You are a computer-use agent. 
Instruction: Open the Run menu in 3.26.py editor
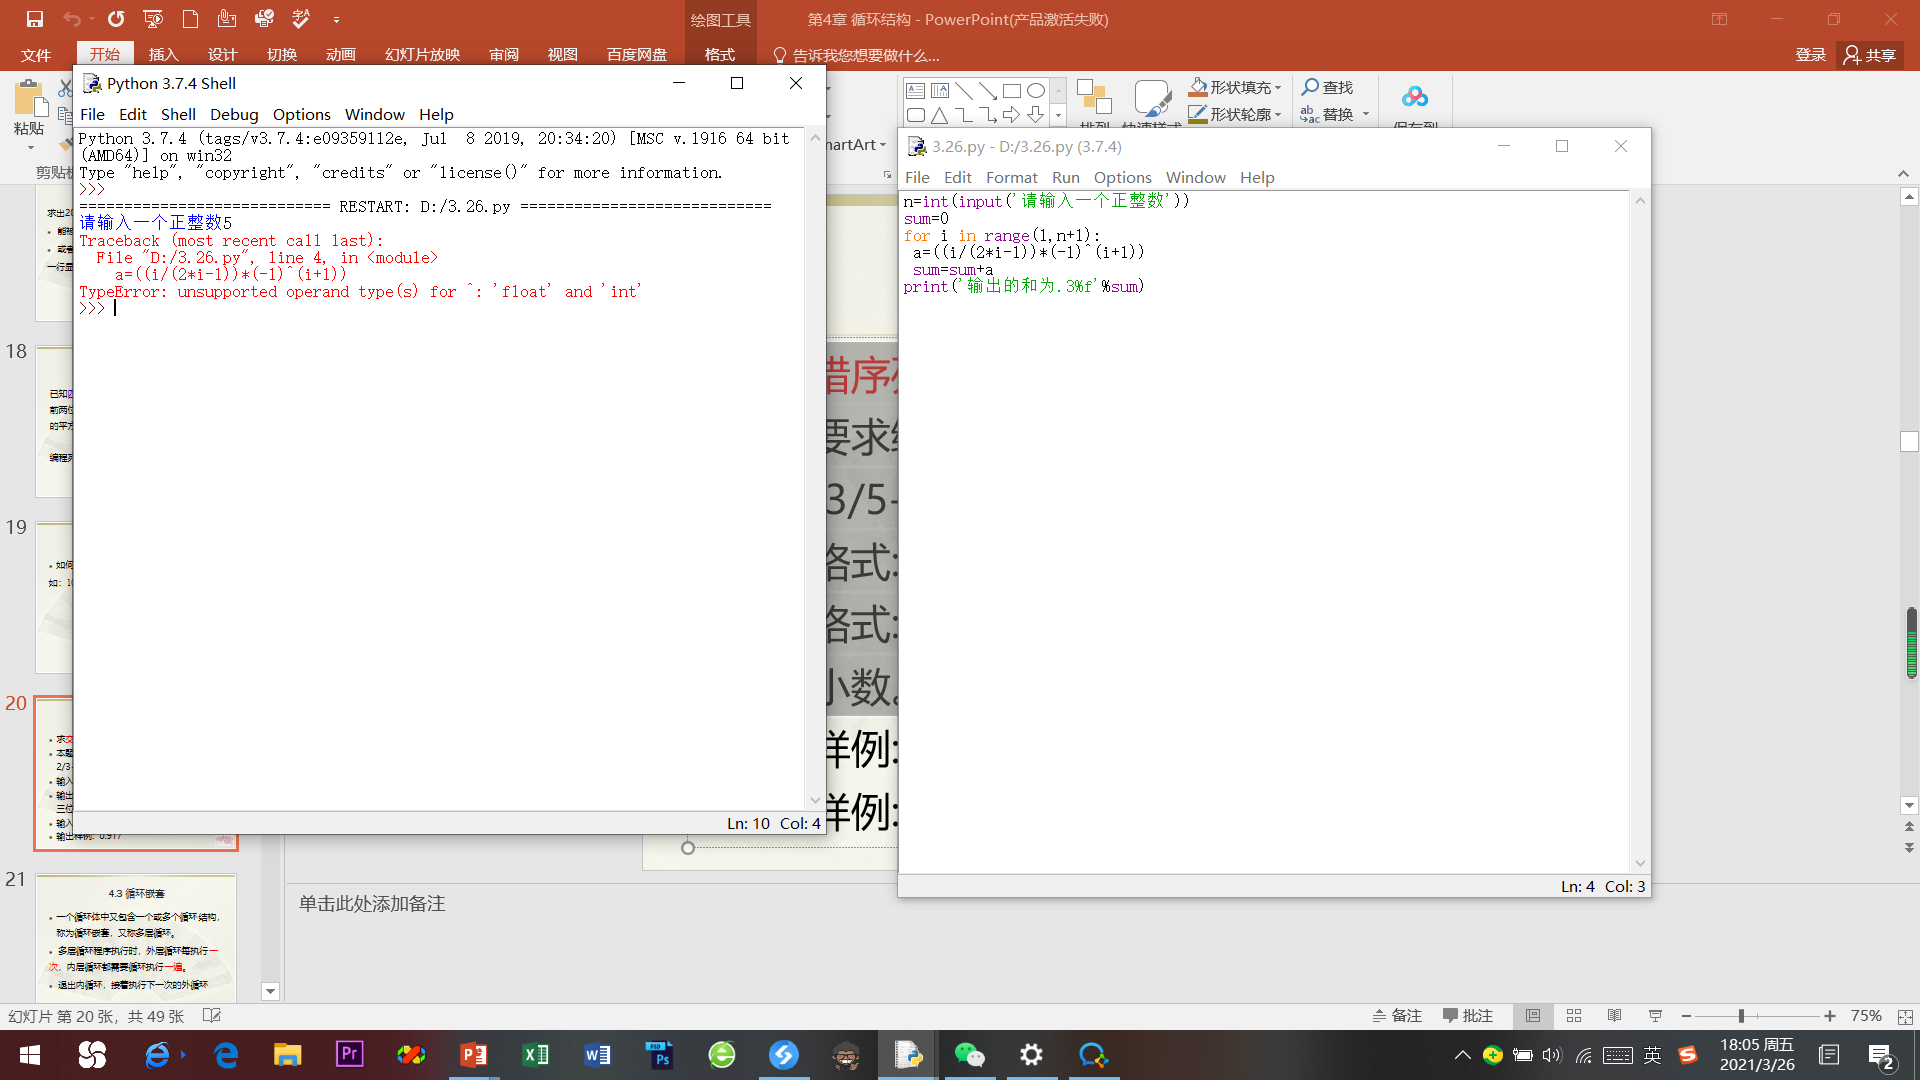1065,177
